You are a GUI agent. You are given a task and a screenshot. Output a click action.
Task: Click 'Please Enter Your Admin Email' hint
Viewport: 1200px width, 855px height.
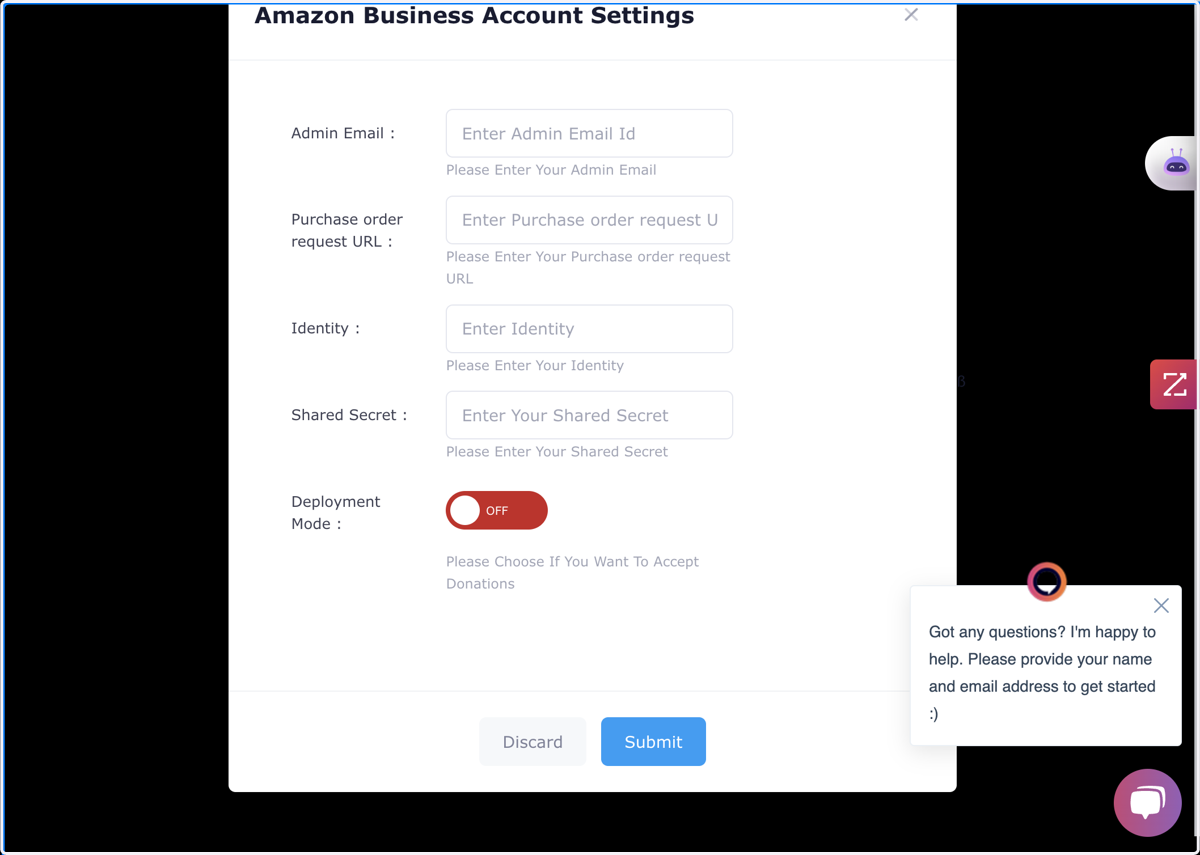point(551,170)
